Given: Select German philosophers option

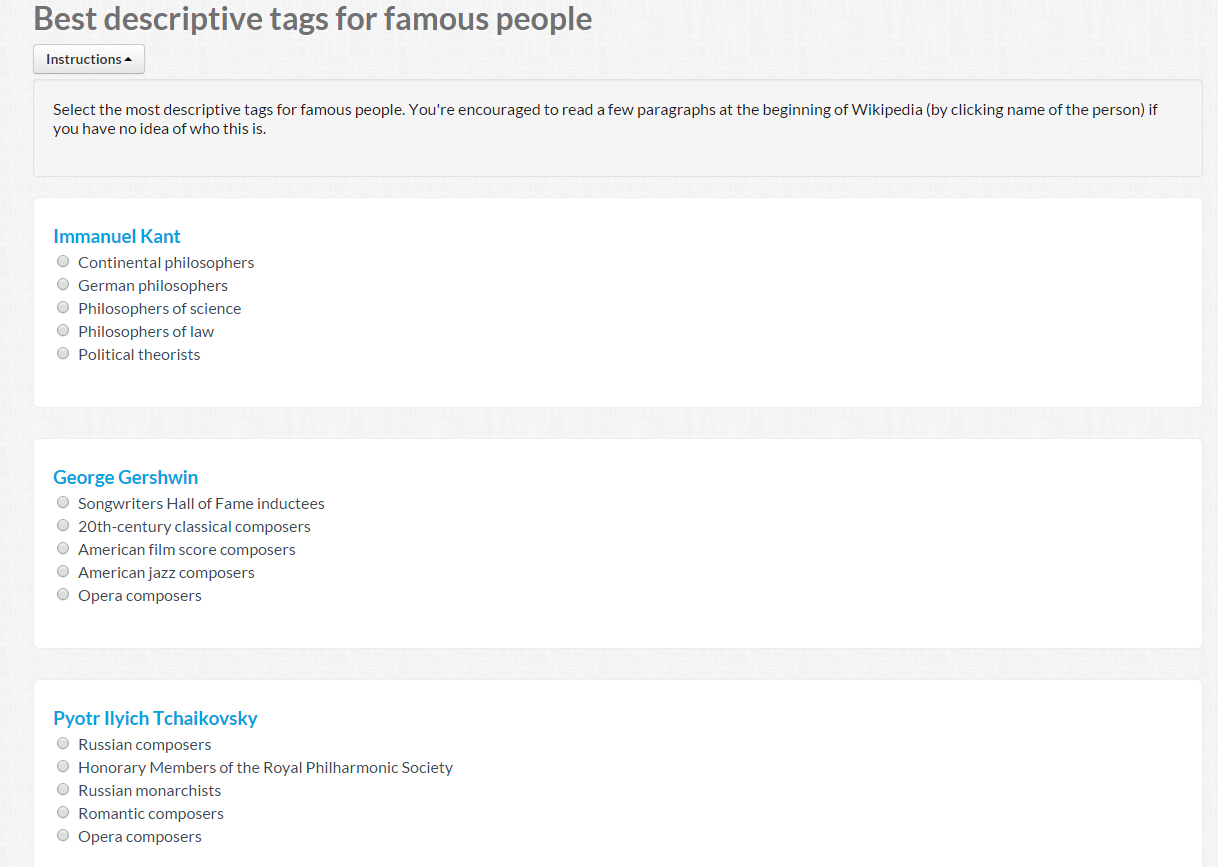Looking at the screenshot, I should (63, 284).
